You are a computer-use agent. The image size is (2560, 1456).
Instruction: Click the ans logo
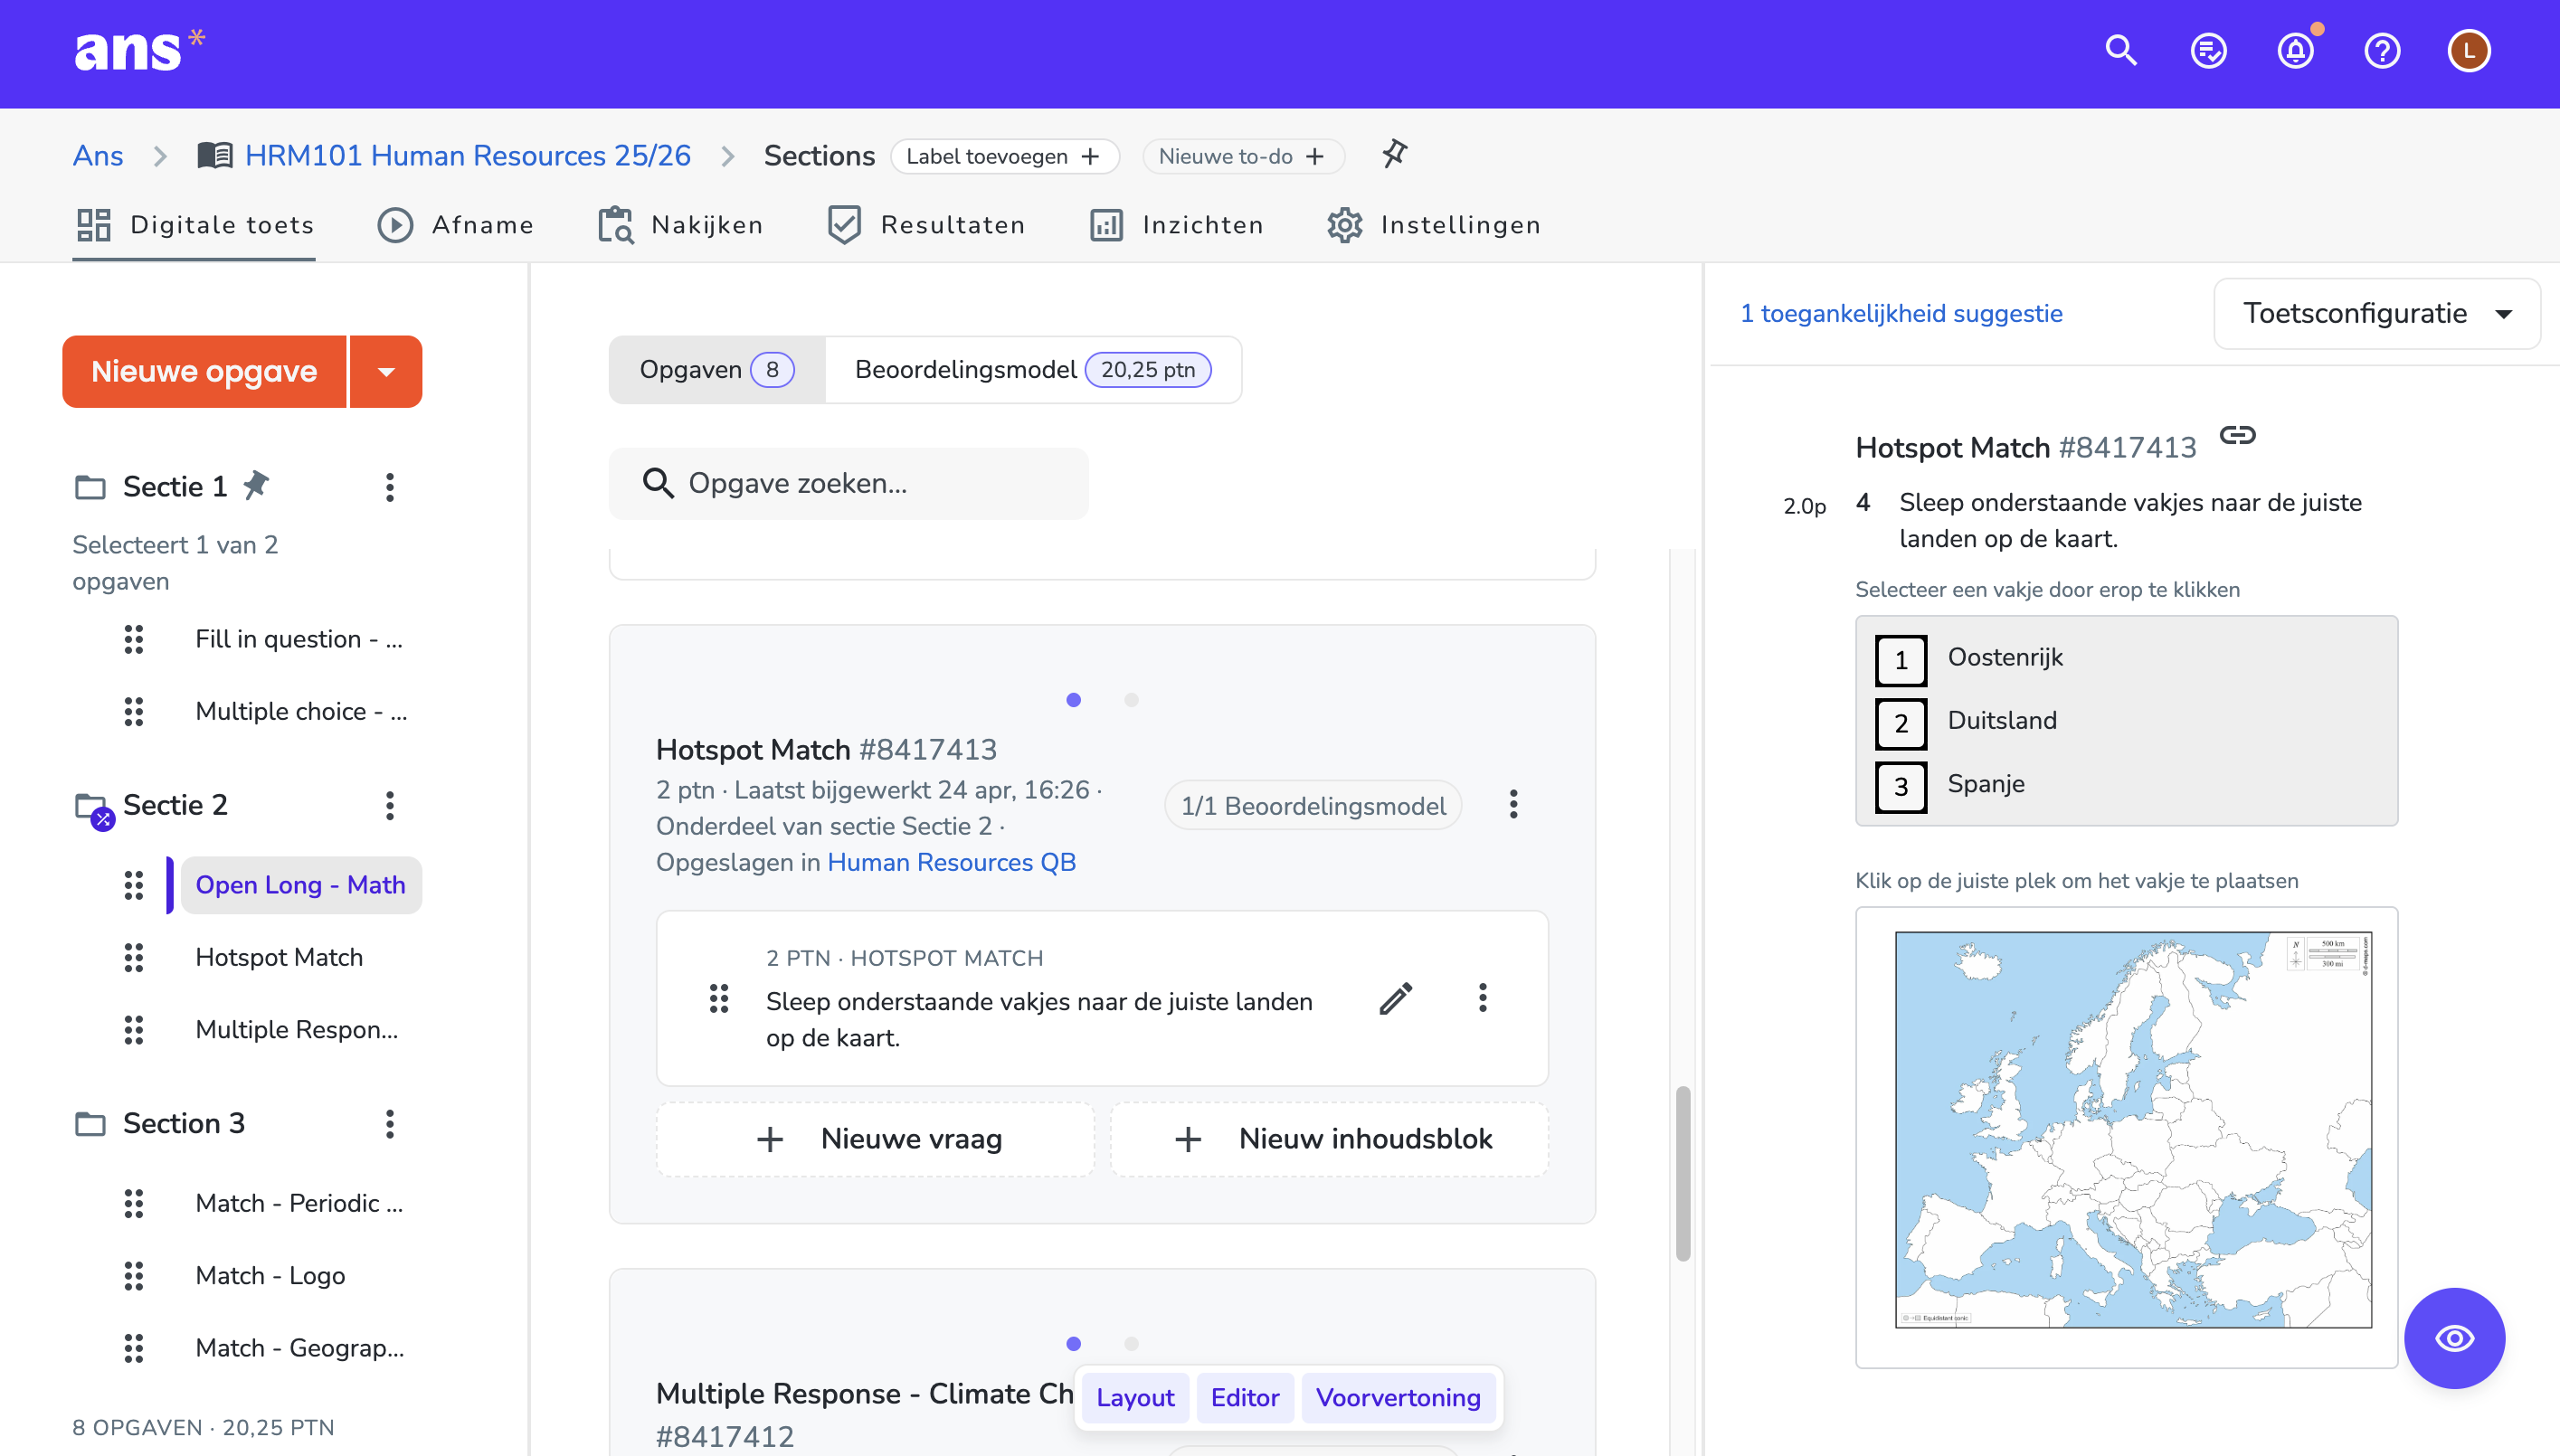[x=140, y=50]
